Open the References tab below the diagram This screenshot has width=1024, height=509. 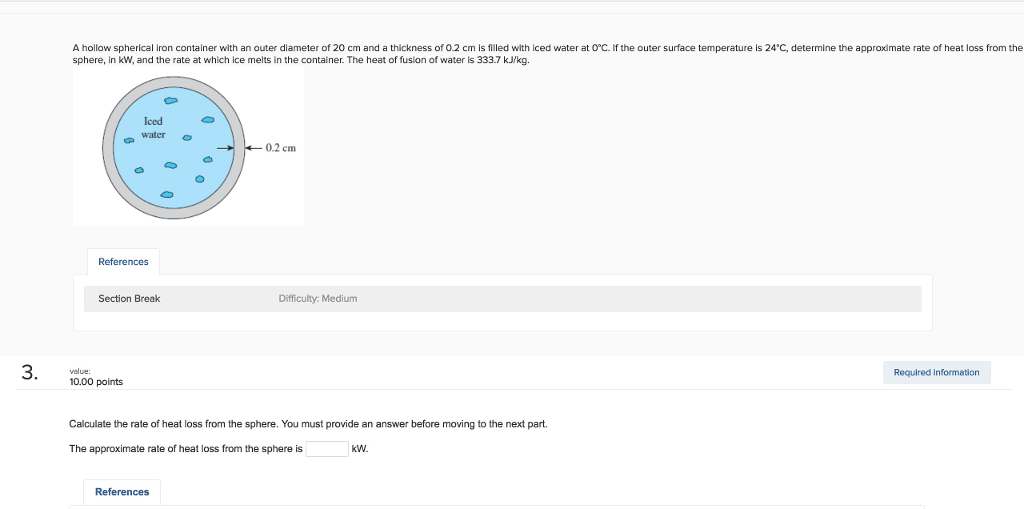[123, 262]
